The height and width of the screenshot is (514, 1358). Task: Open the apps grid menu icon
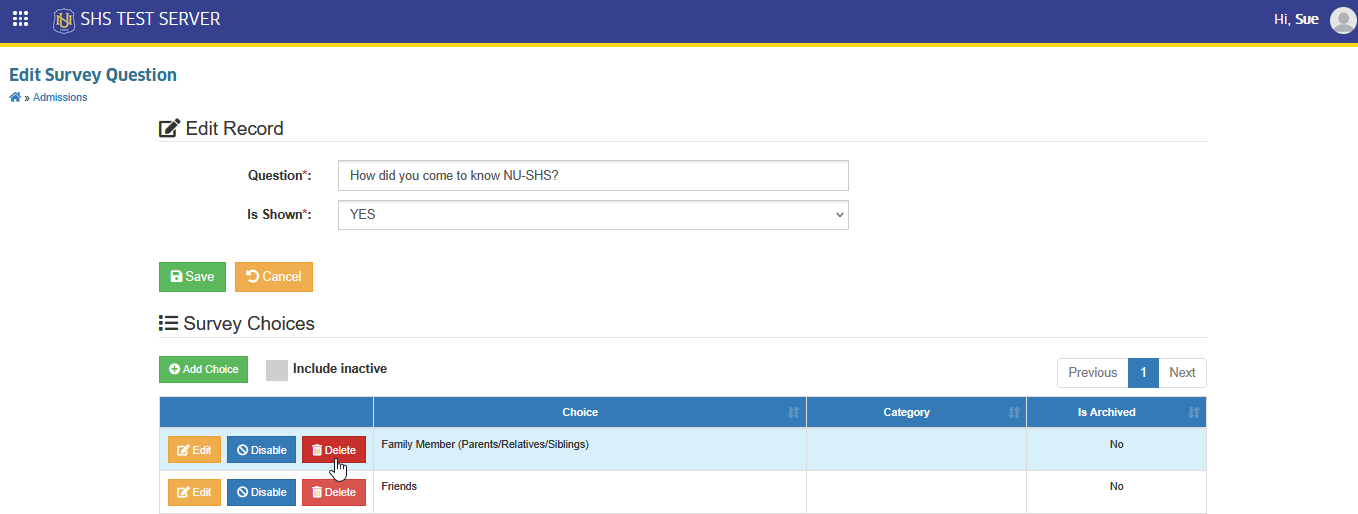[20, 19]
